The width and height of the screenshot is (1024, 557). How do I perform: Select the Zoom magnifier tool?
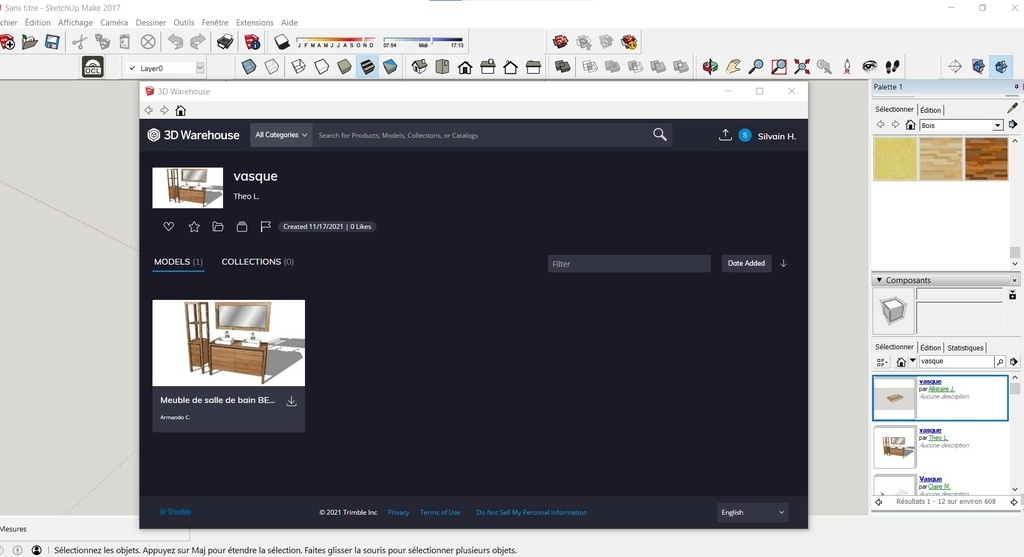point(756,67)
